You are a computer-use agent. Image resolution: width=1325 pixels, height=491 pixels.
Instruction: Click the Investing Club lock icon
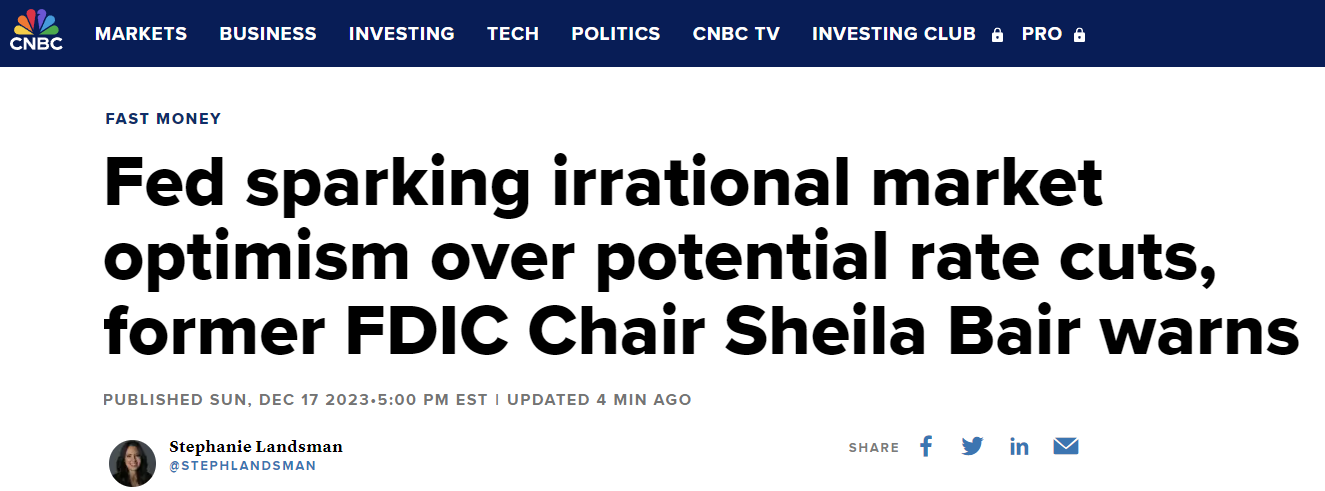997,35
